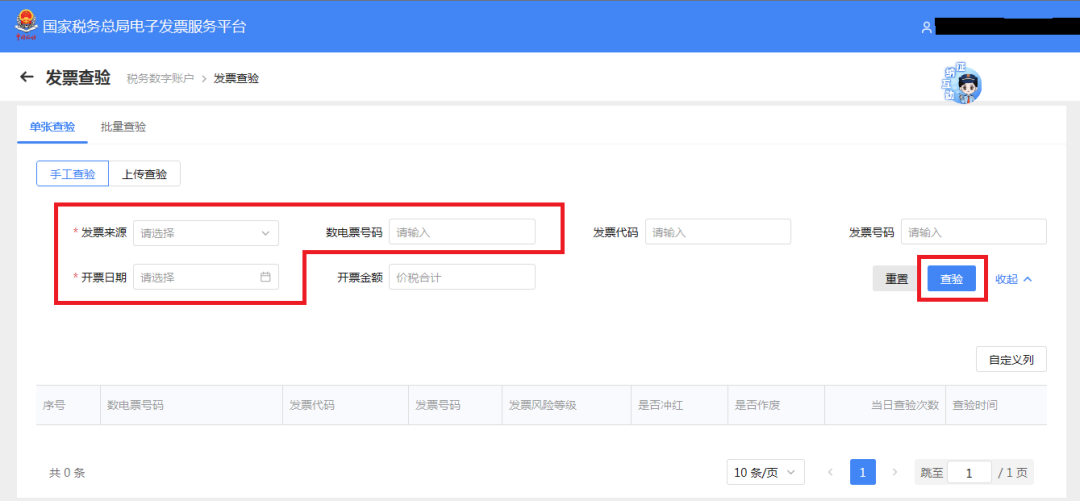Click the 发票查验 breadcrumb item
The image size is (1080, 501).
coord(236,79)
